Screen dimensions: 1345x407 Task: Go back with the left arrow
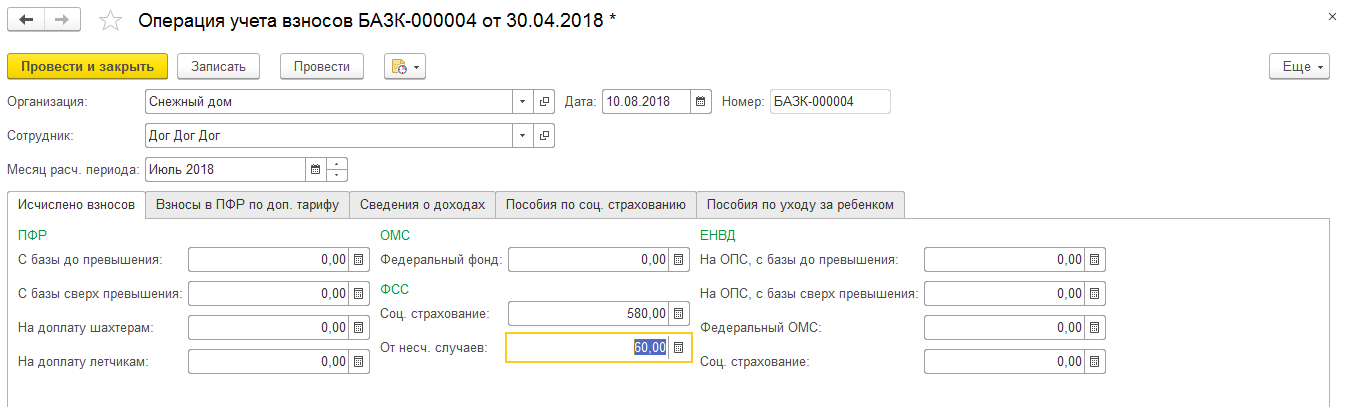click(26, 20)
